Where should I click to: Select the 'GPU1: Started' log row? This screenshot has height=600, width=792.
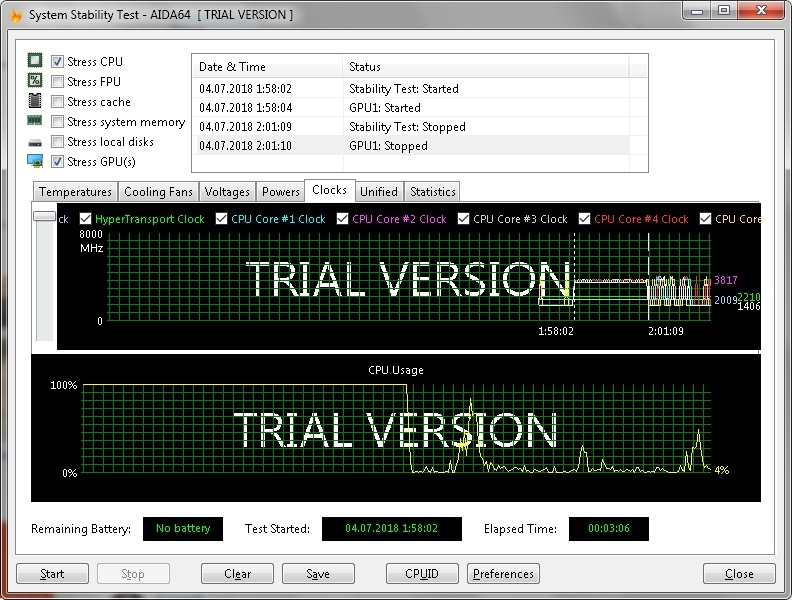[411, 108]
